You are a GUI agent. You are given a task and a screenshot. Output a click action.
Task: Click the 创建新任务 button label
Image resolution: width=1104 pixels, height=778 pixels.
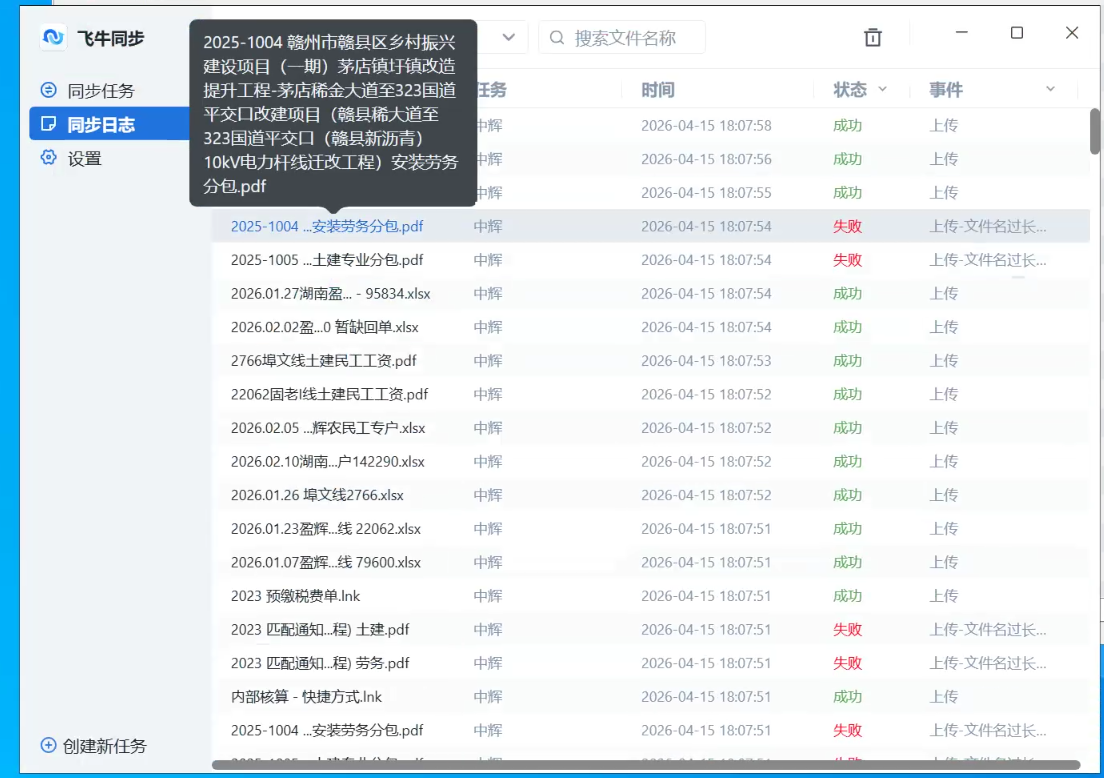(x=104, y=746)
